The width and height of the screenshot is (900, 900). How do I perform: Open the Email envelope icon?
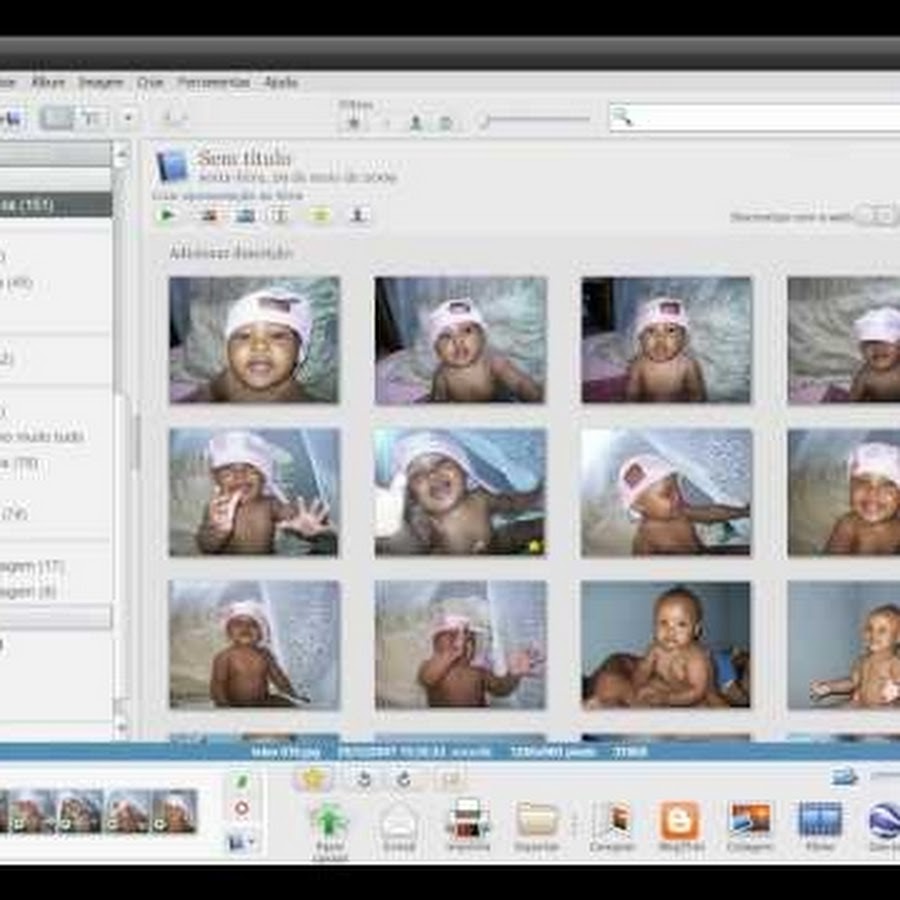(398, 822)
